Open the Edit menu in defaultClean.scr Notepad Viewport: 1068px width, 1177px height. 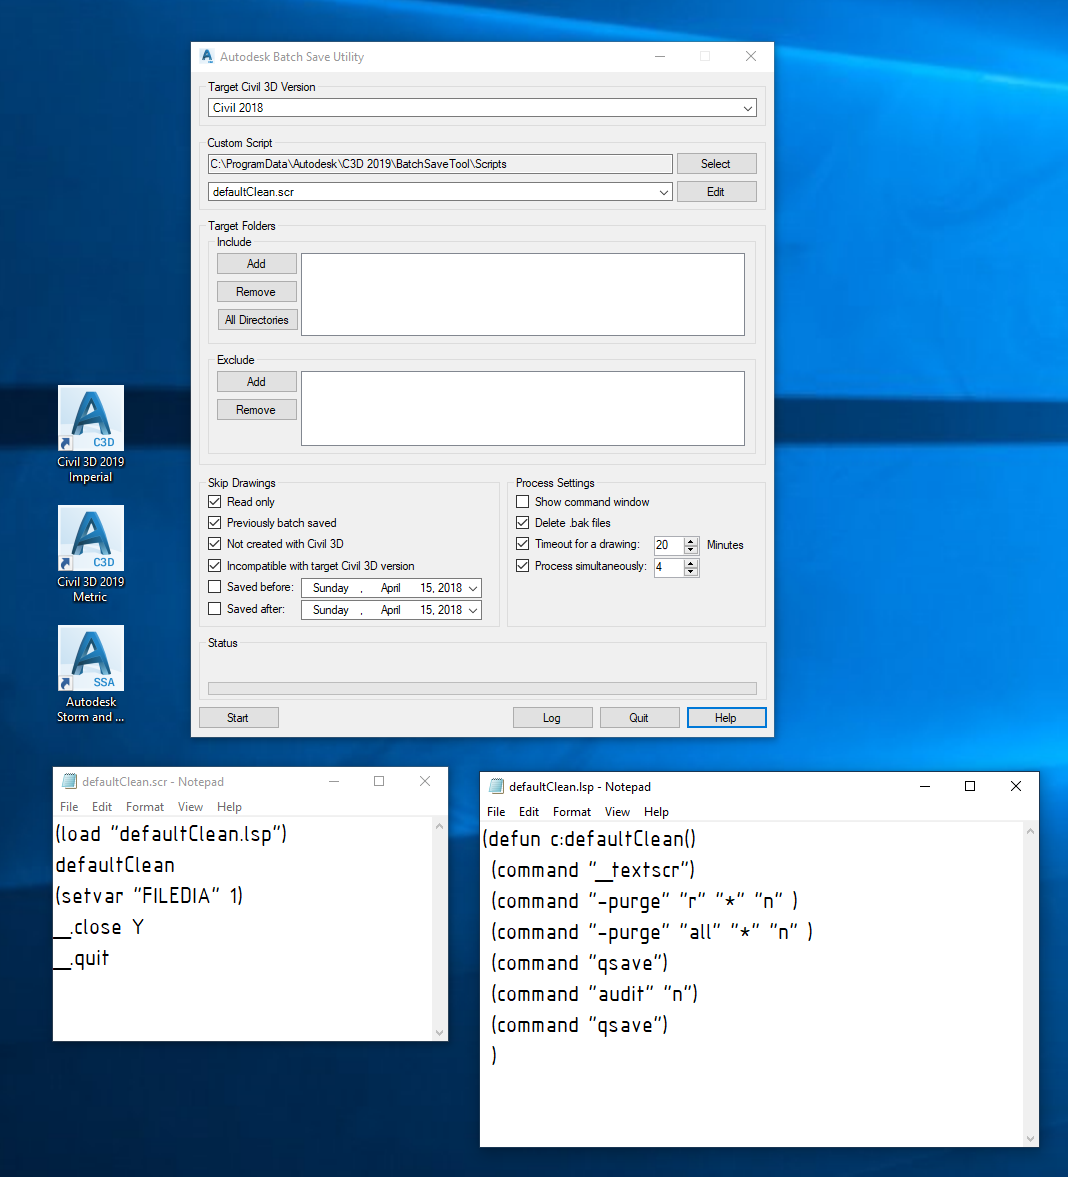pyautogui.click(x=101, y=806)
